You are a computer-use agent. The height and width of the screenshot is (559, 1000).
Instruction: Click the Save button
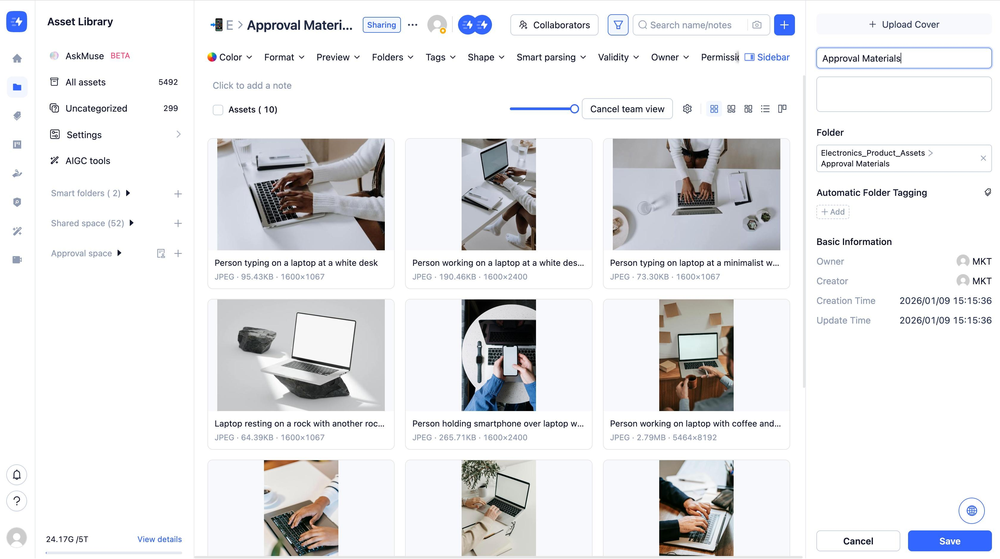pos(949,541)
